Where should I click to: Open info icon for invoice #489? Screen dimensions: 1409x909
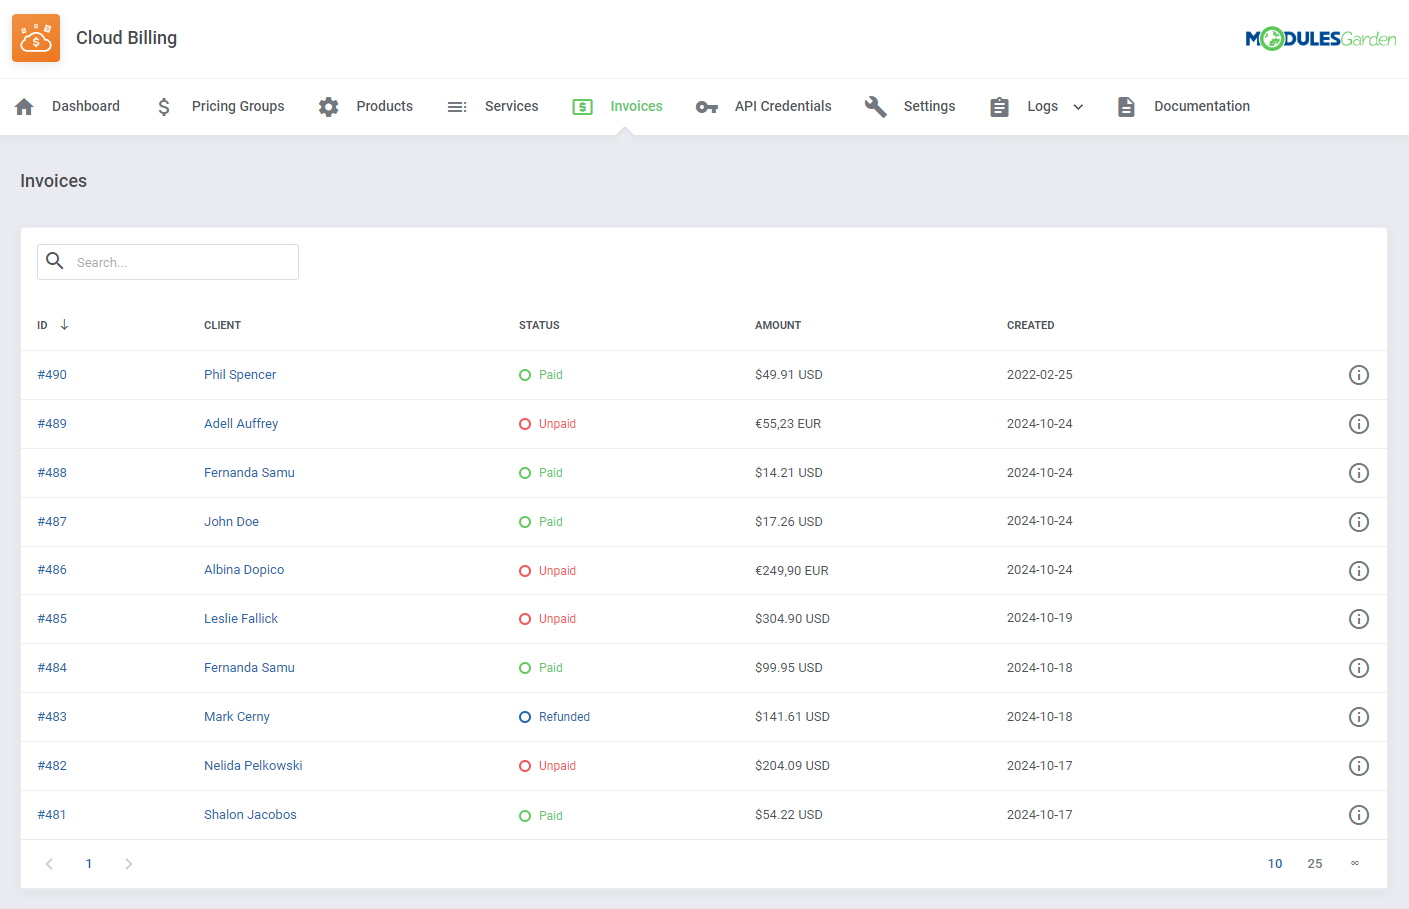(1359, 424)
